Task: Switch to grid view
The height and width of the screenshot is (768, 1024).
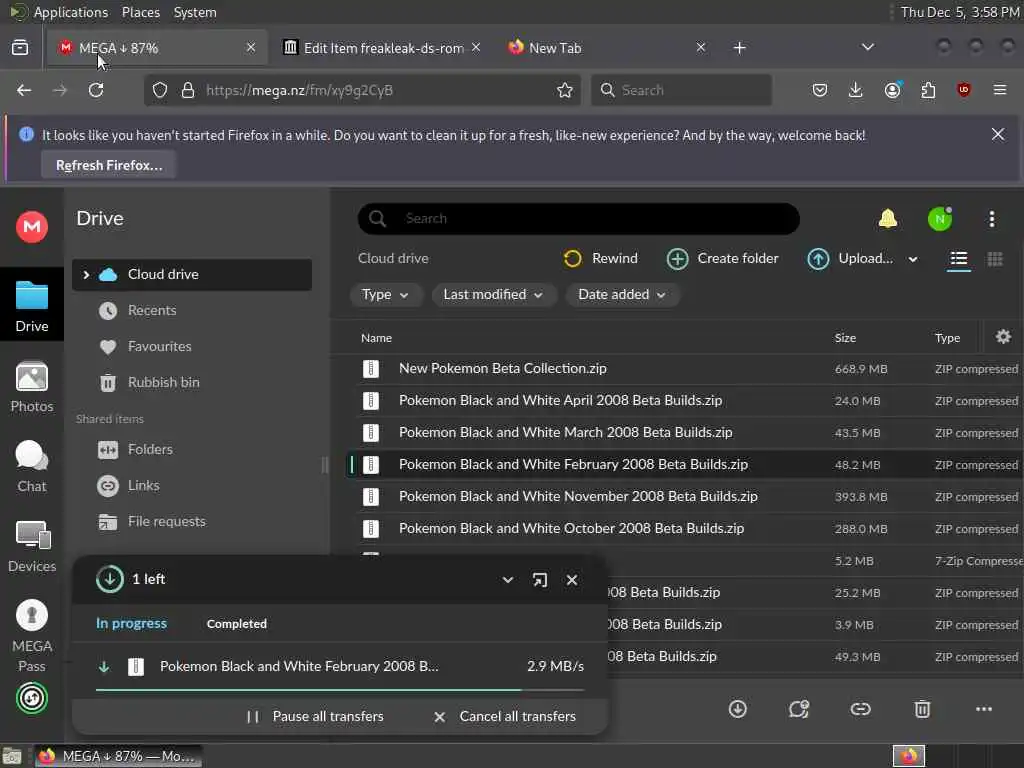Action: coord(995,259)
